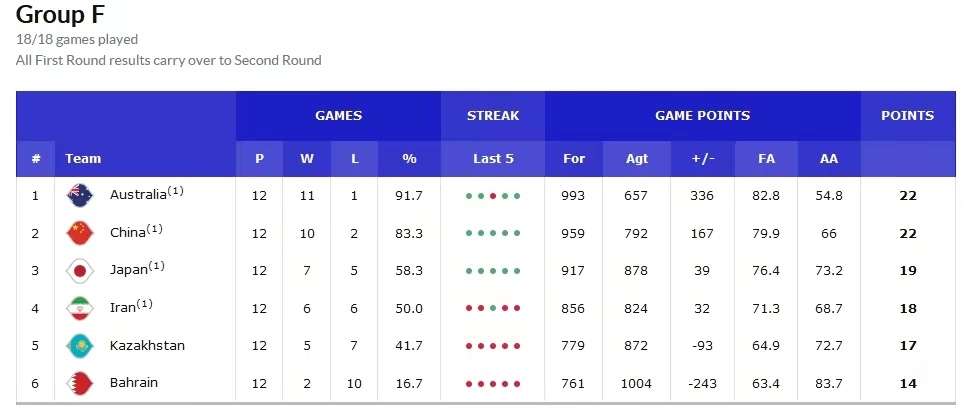The height and width of the screenshot is (412, 963).
Task: Click the Iran flag icon
Action: coord(79,308)
